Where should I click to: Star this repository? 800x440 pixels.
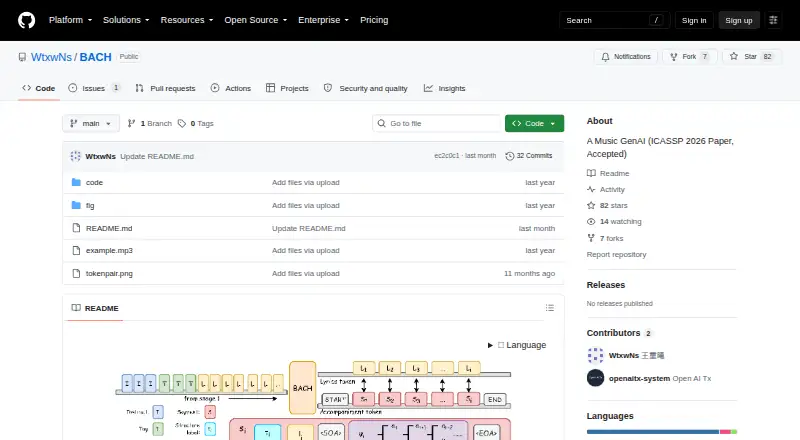tap(752, 57)
